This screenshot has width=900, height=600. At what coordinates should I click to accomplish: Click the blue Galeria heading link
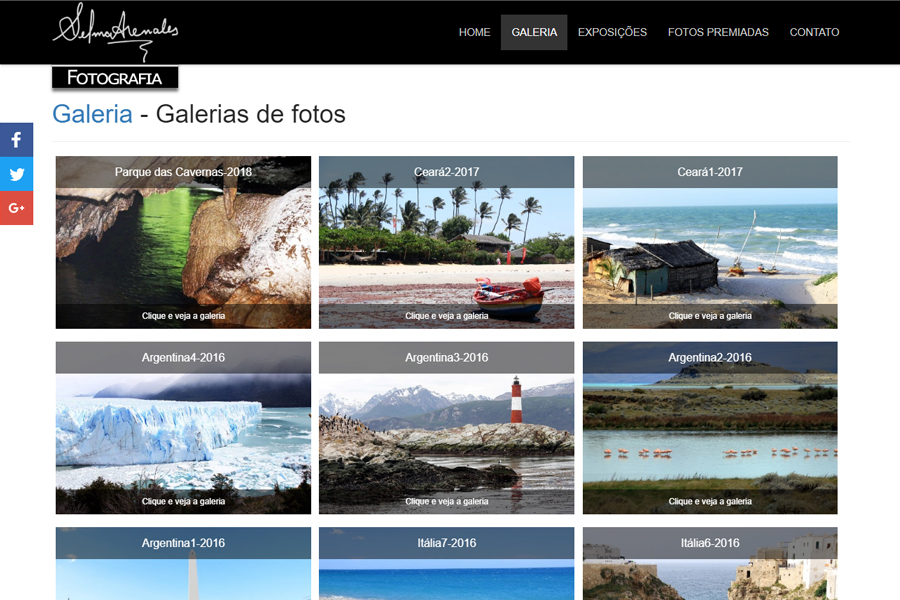[x=92, y=114]
